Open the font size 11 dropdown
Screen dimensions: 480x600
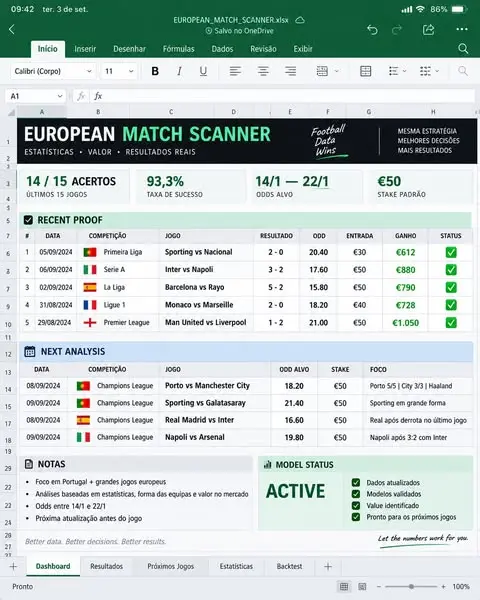[119, 71]
